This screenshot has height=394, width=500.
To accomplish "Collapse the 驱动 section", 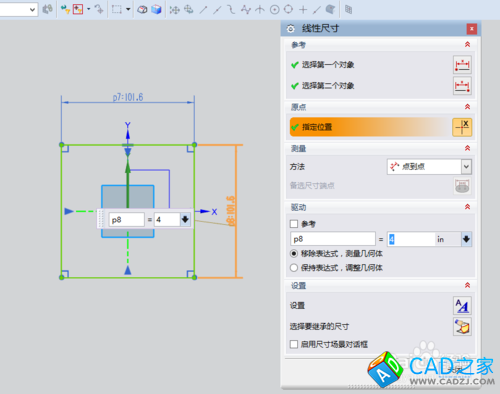I will pos(467,207).
